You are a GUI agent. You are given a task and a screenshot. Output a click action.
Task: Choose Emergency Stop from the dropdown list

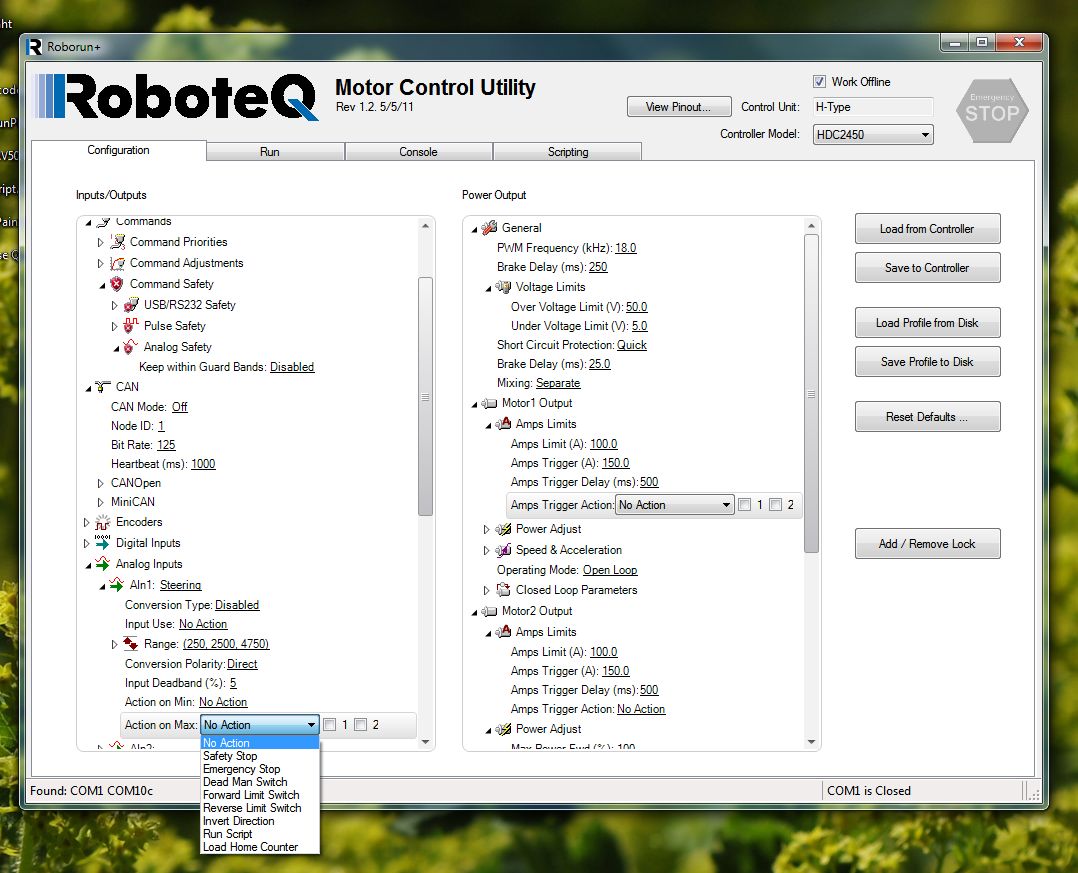pyautogui.click(x=241, y=769)
